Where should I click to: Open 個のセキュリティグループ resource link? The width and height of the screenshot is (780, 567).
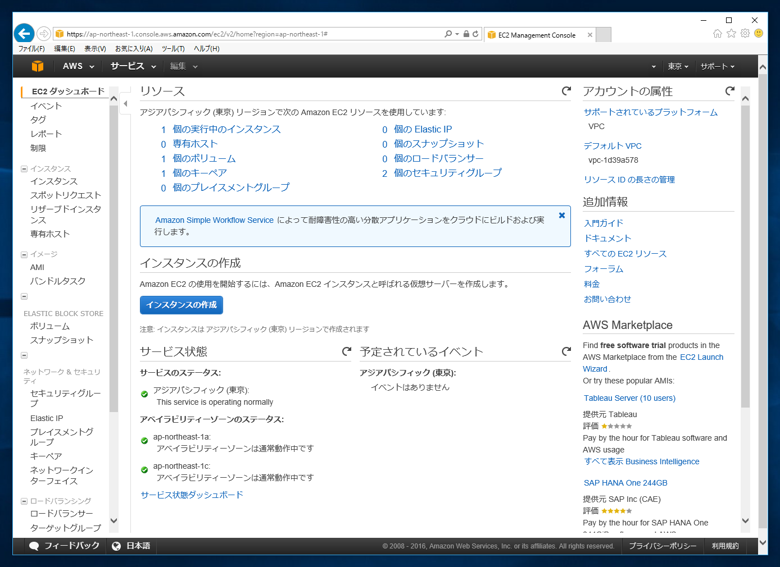pos(448,173)
